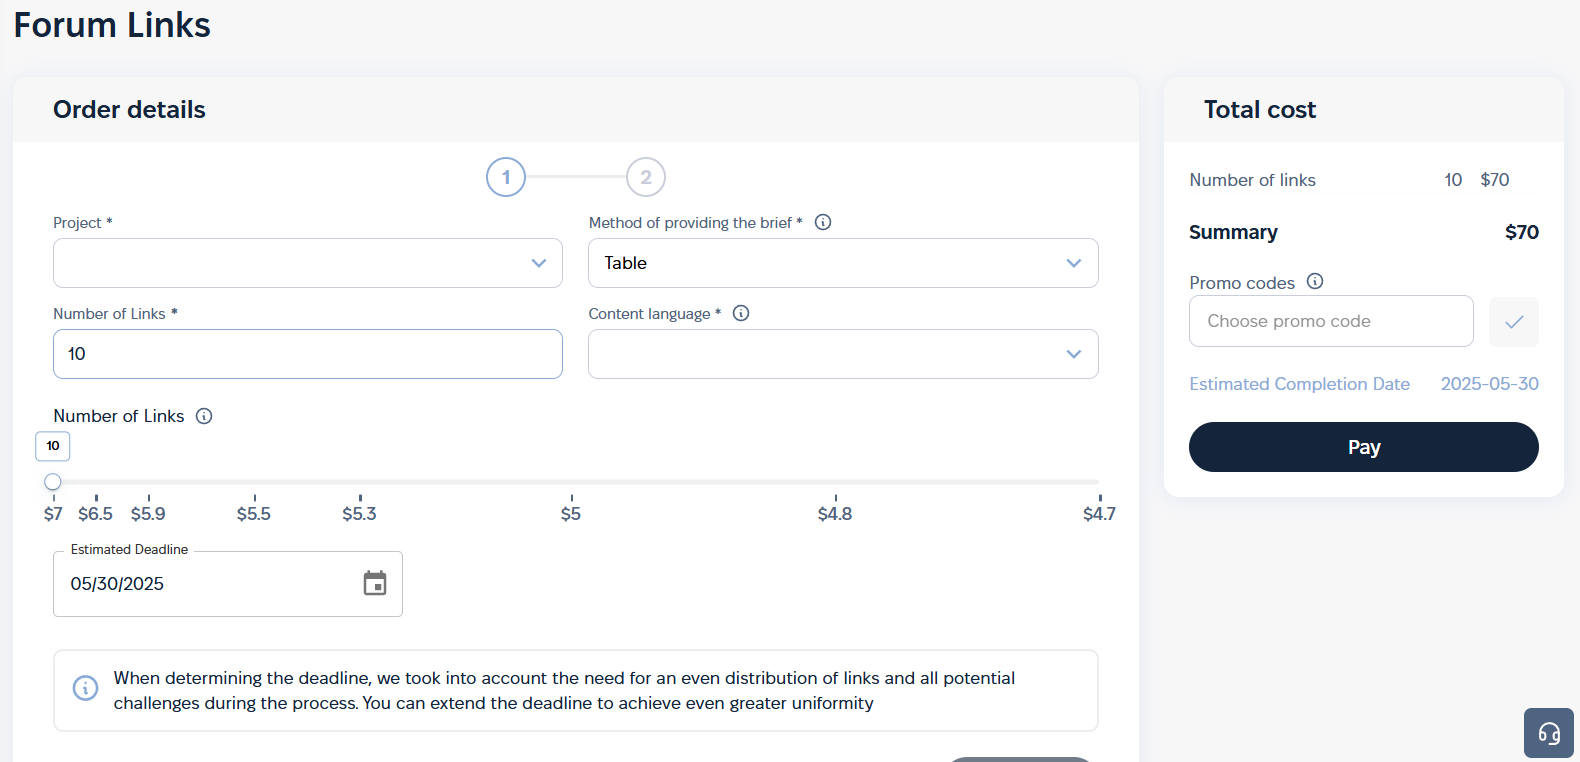The image size is (1580, 762).
Task: Apply promo code with checkmark button
Action: click(x=1513, y=322)
